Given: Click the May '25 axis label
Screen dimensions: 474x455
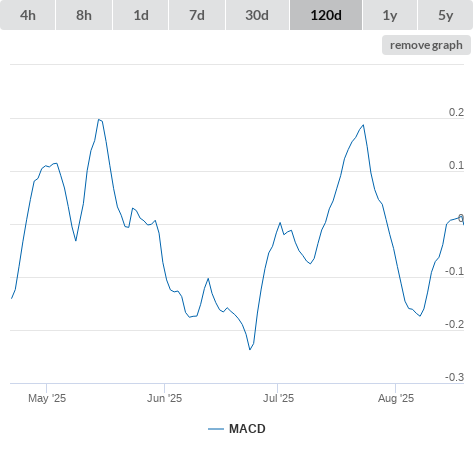Looking at the screenshot, I should click(x=47, y=398).
